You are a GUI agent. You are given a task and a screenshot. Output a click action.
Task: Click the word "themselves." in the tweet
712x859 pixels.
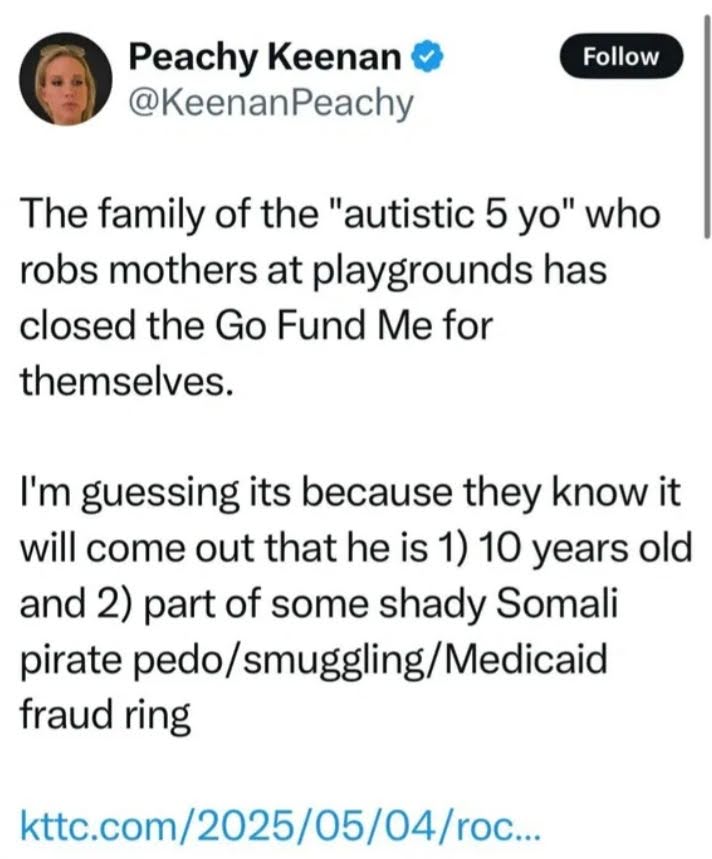[x=126, y=383]
